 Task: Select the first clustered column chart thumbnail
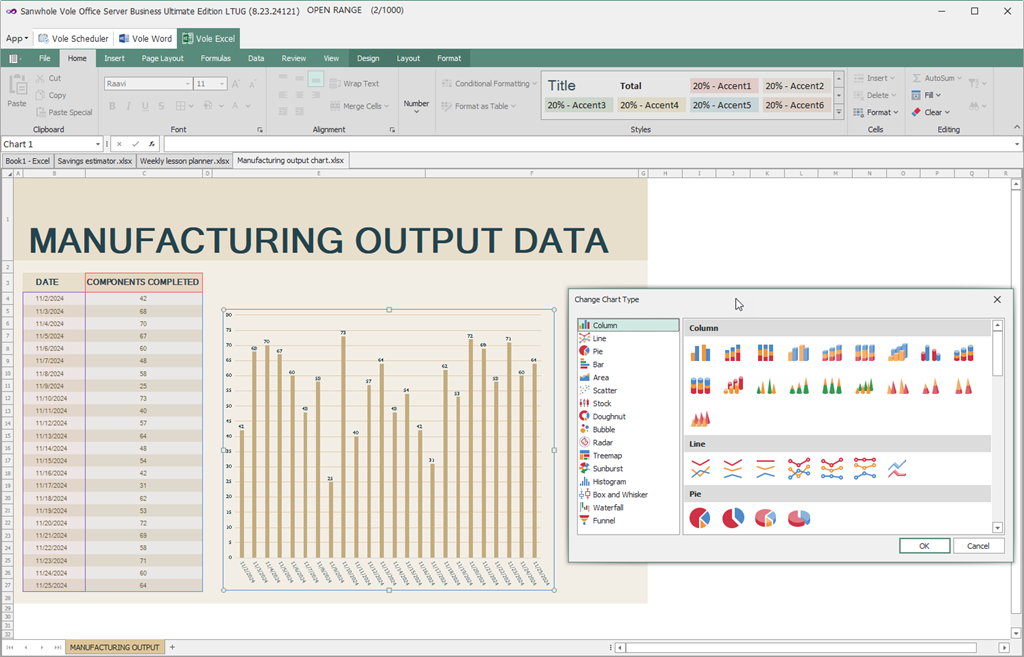click(x=700, y=353)
